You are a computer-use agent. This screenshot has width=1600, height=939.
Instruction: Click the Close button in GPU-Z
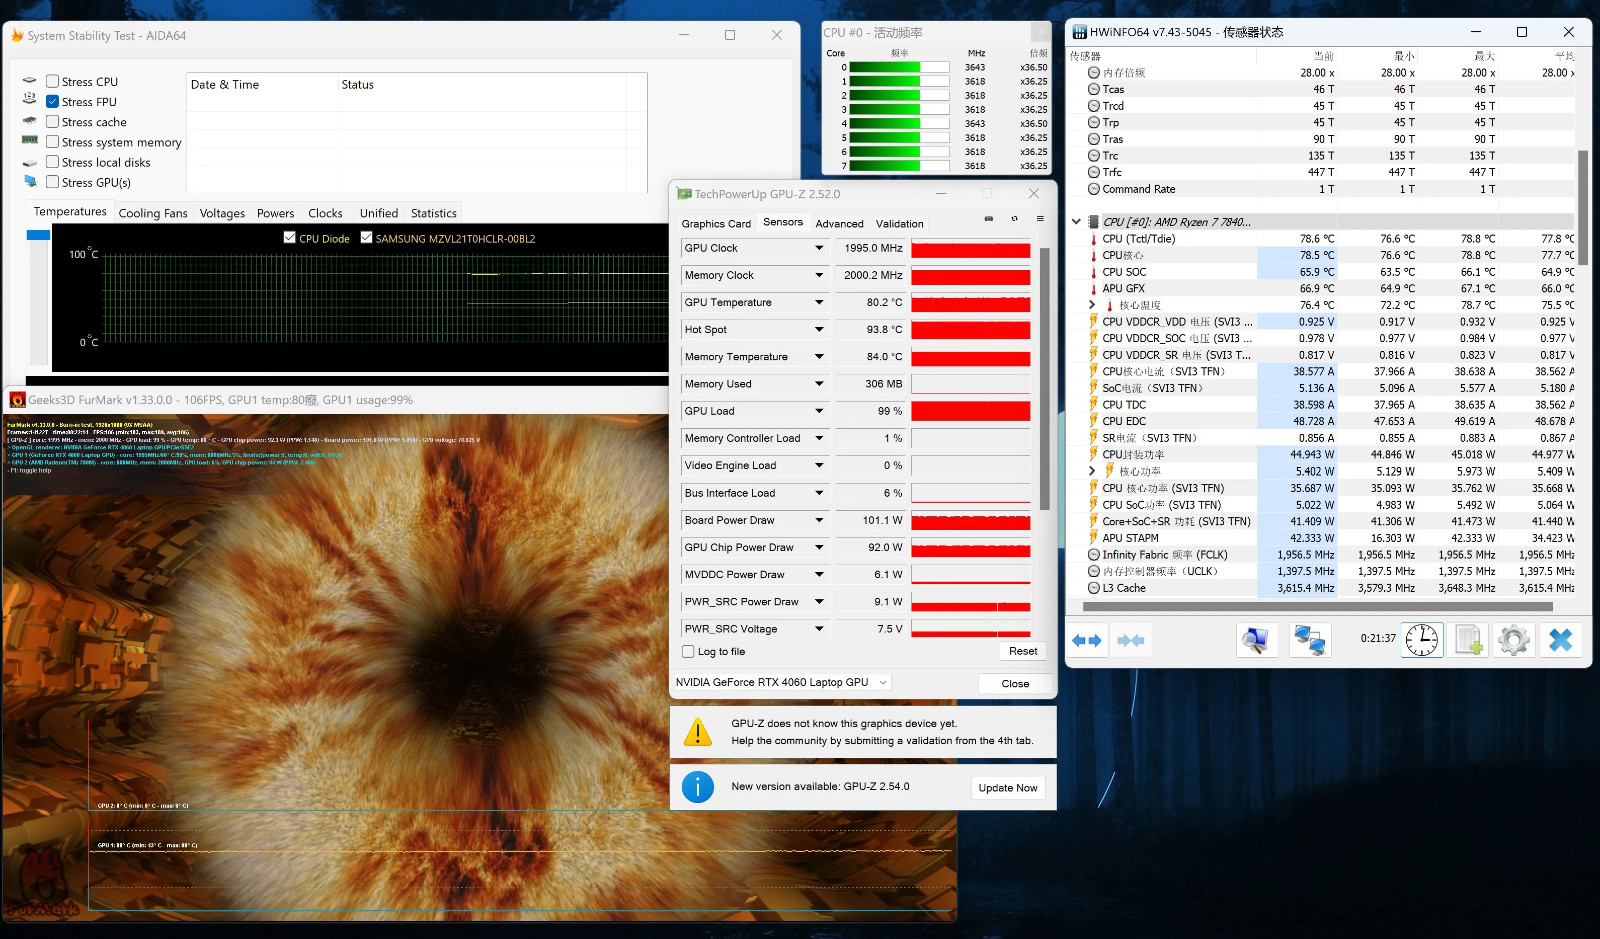1015,684
